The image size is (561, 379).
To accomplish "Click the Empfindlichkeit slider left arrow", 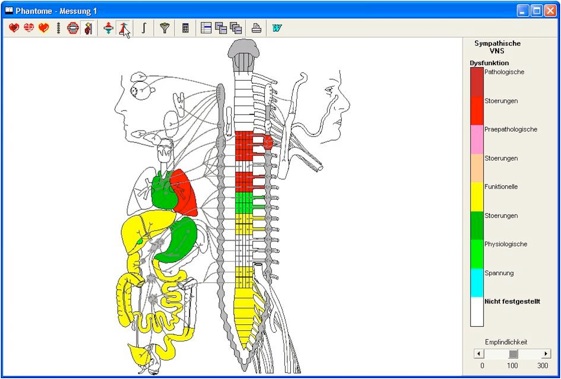I will coord(479,354).
